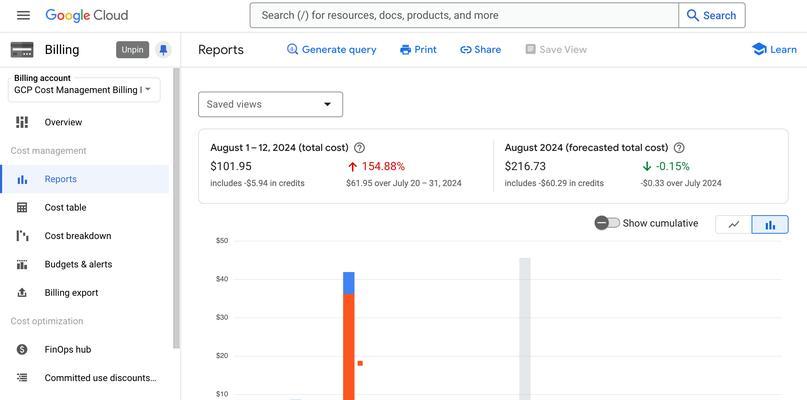Click the Cost management section label
This screenshot has height=400, width=807.
point(48,151)
